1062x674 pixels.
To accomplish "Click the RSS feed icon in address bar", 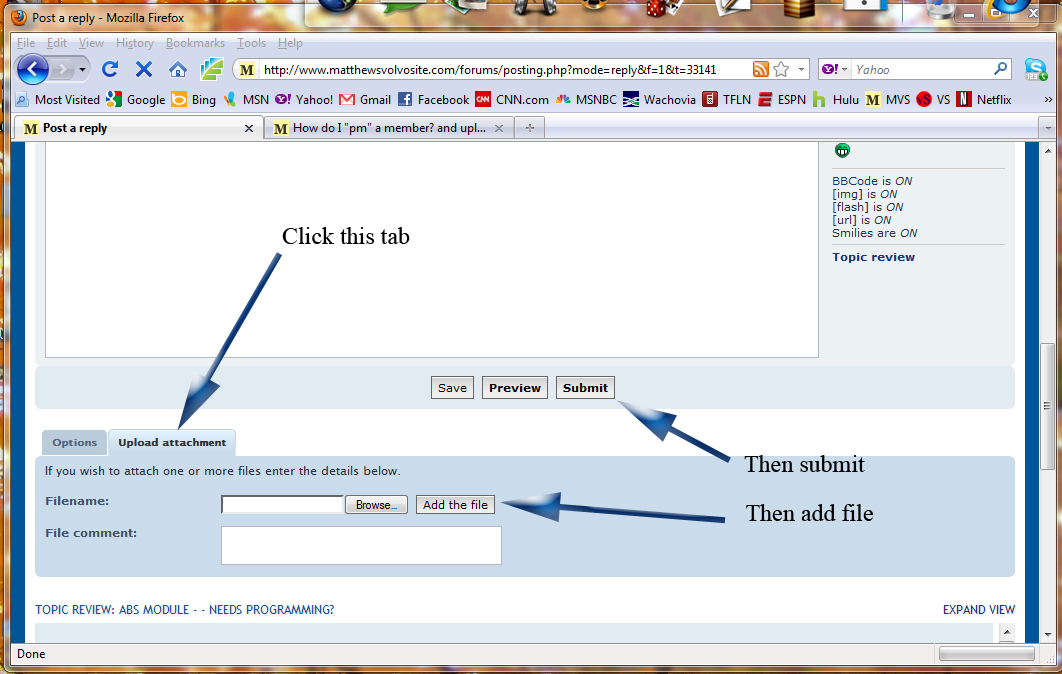I will coord(761,69).
